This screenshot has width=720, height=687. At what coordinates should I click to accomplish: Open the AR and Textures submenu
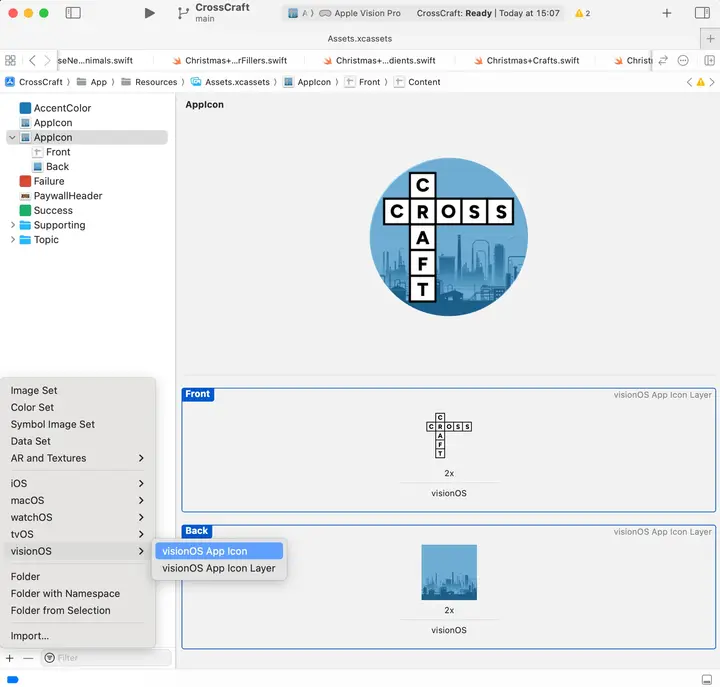click(x=78, y=458)
